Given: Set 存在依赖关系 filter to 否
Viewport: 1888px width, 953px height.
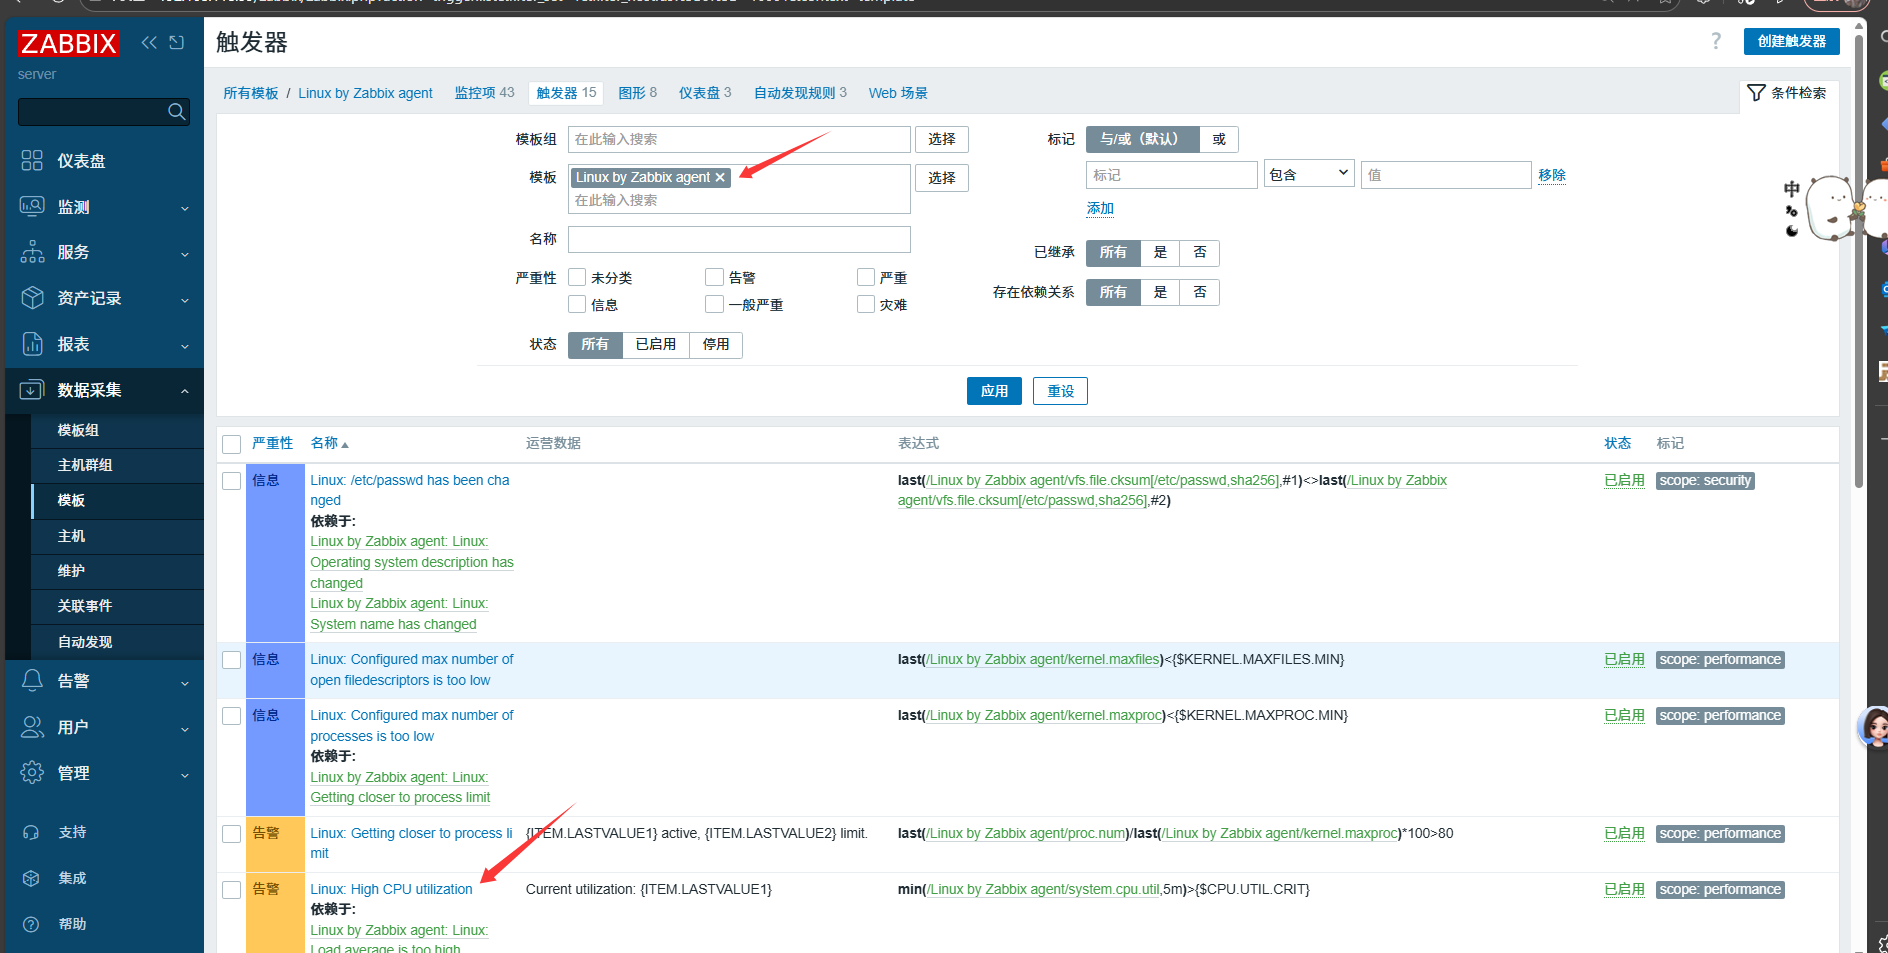Looking at the screenshot, I should pyautogui.click(x=1200, y=292).
